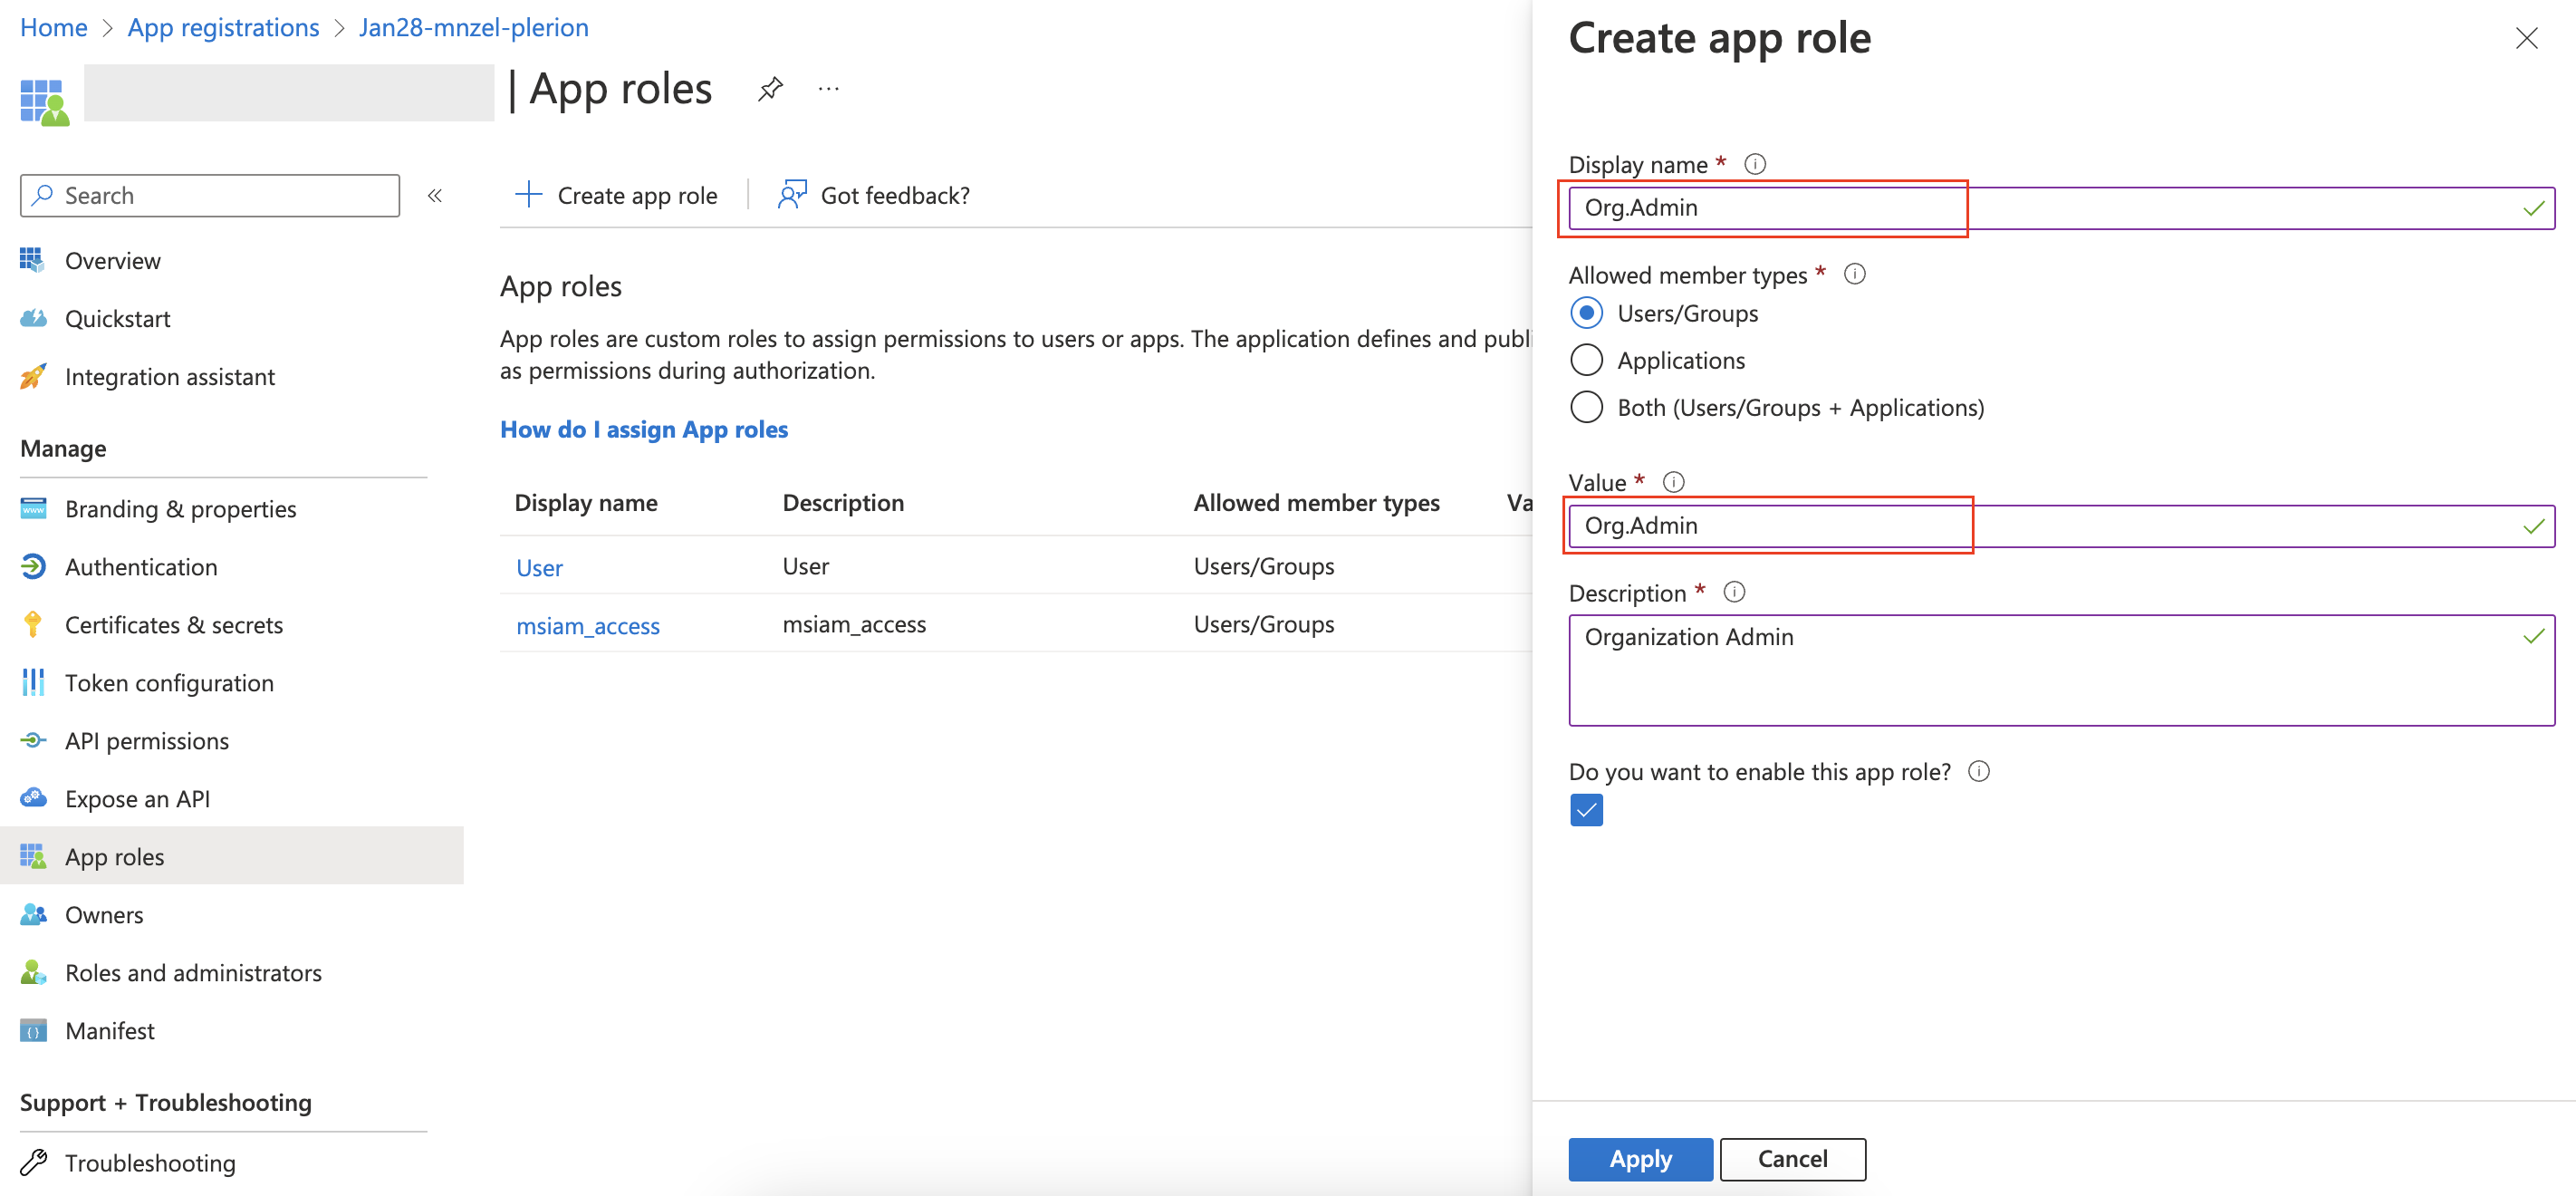
Task: Go to App registrations breadcrumb link
Action: coord(223,27)
